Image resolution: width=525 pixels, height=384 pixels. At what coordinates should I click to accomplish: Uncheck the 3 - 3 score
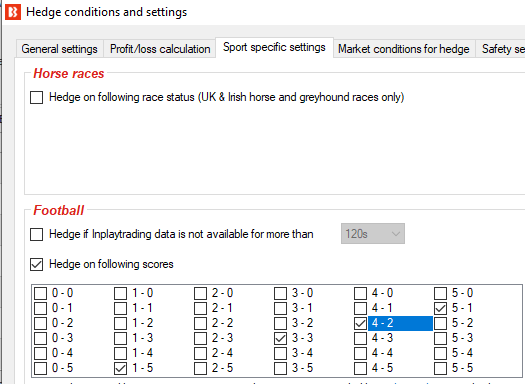(x=280, y=338)
